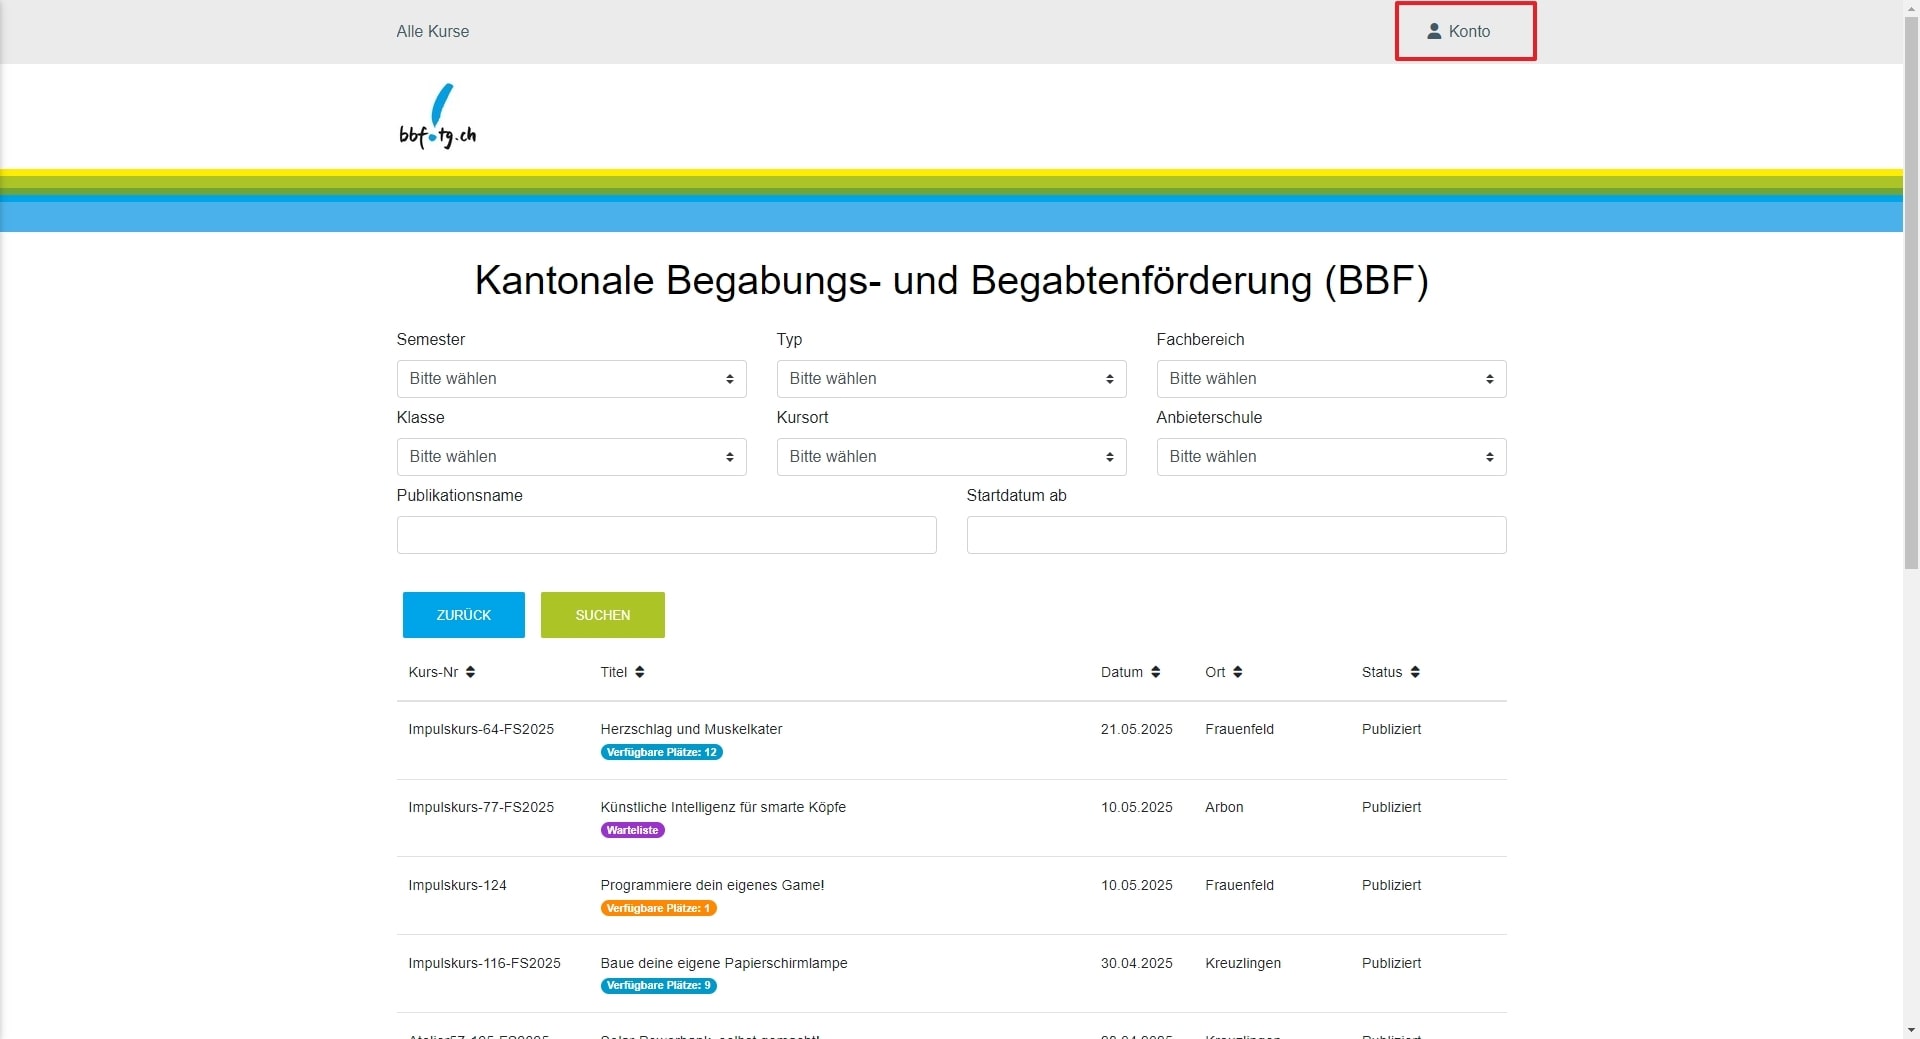Go to Alle Kurse
The image size is (1920, 1039).
pyautogui.click(x=432, y=31)
